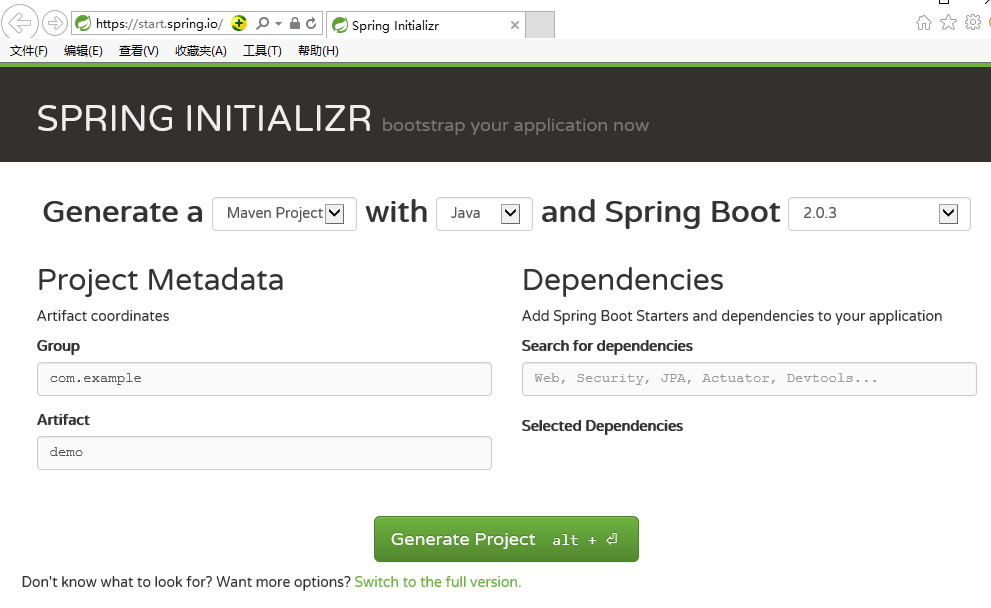Open the 收藏夹(A) menu
Image resolution: width=991 pixels, height=608 pixels.
click(x=200, y=51)
